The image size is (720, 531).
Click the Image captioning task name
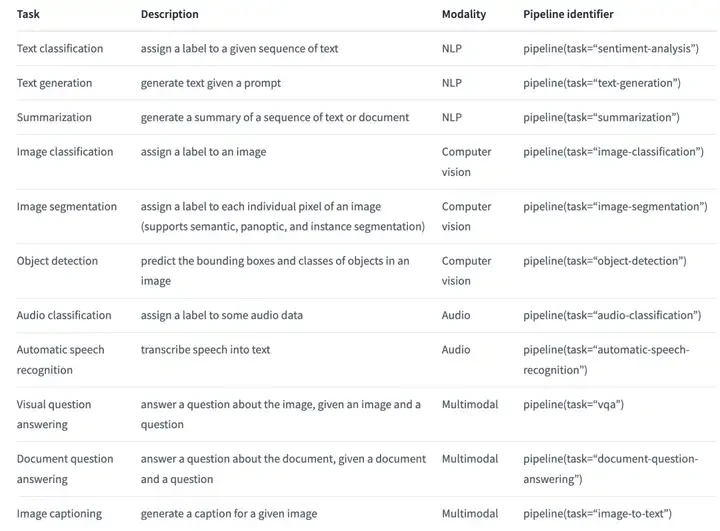(x=59, y=514)
